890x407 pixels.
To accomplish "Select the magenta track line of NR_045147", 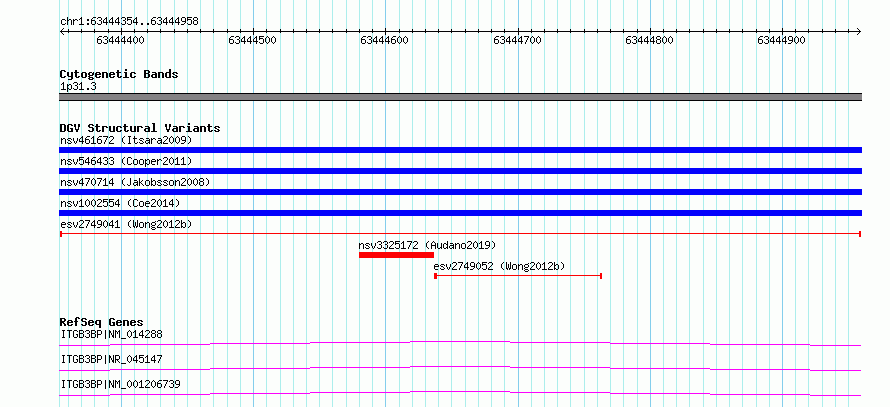I will 460,368.
